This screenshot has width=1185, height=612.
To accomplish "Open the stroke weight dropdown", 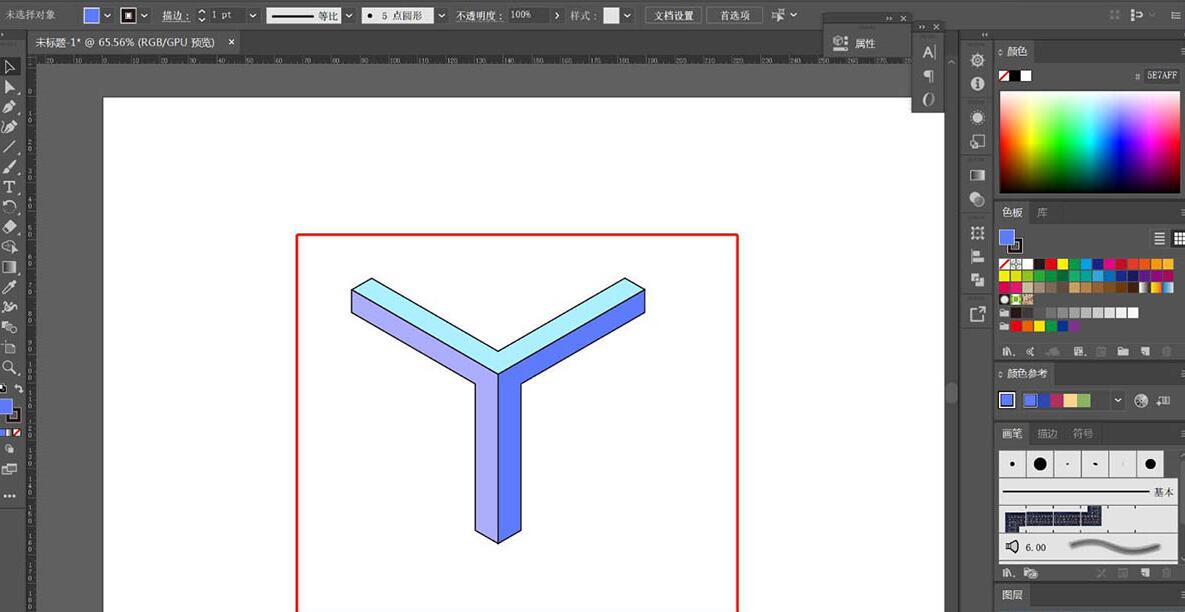I will click(x=251, y=16).
